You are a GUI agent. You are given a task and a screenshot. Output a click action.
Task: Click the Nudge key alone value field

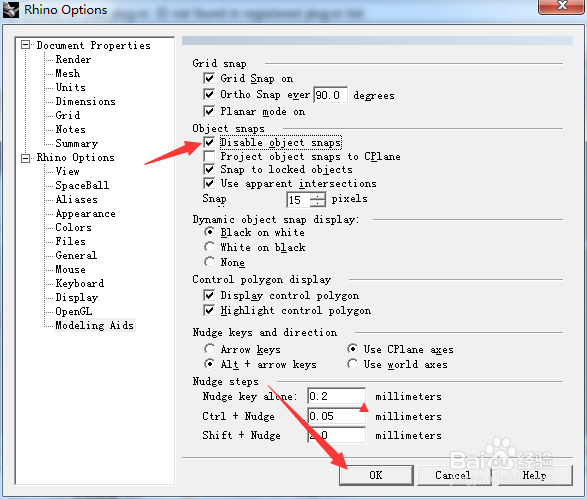[x=337, y=396]
